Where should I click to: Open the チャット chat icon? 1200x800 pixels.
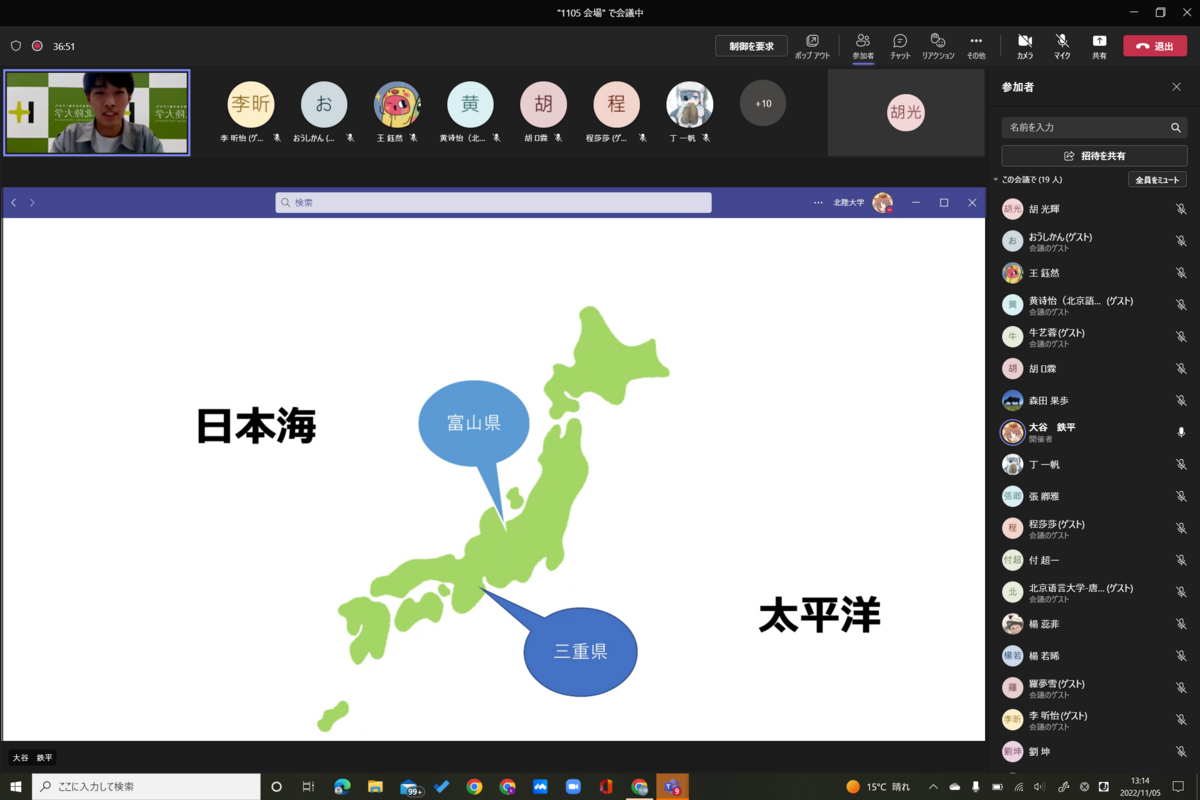pos(900,45)
